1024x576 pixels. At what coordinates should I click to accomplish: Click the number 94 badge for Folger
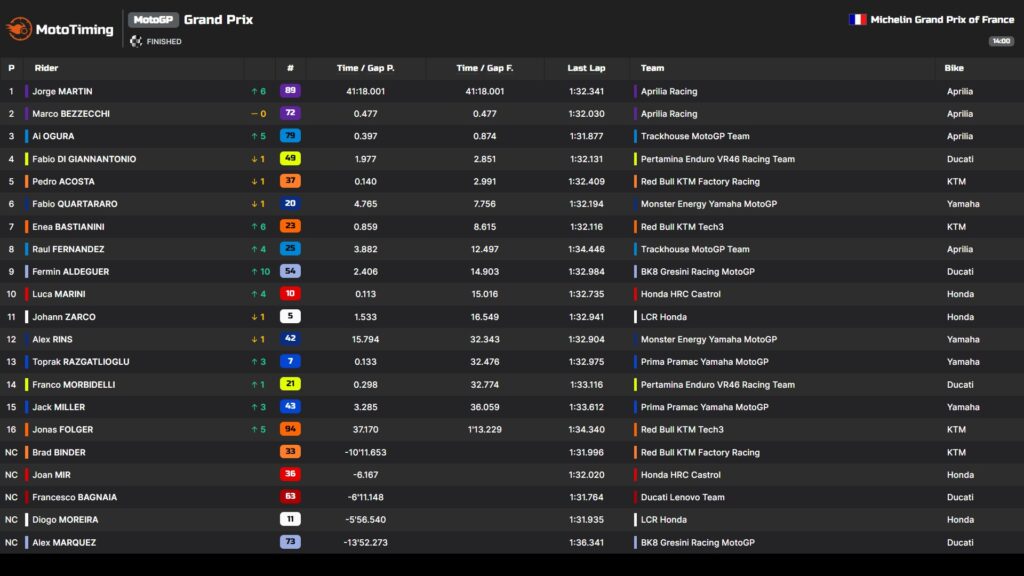point(290,429)
